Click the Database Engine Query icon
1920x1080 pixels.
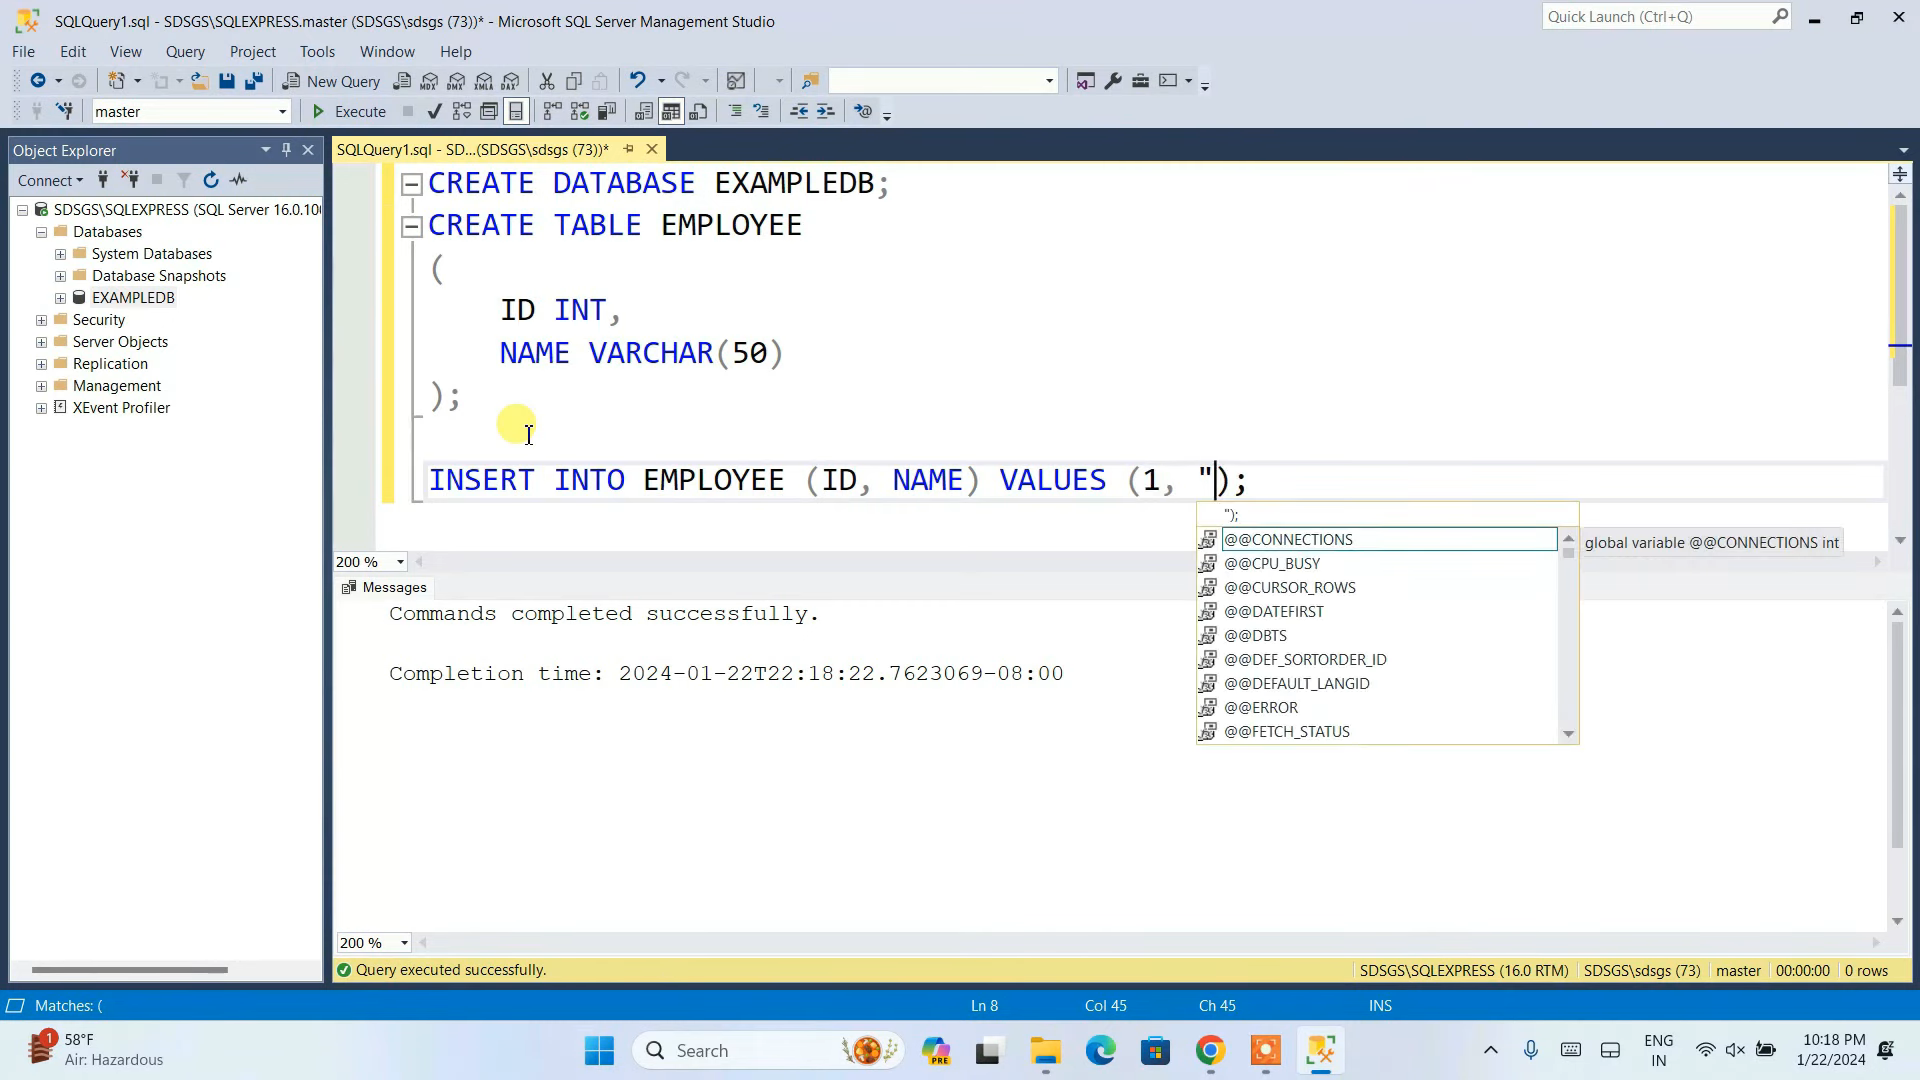click(x=402, y=81)
